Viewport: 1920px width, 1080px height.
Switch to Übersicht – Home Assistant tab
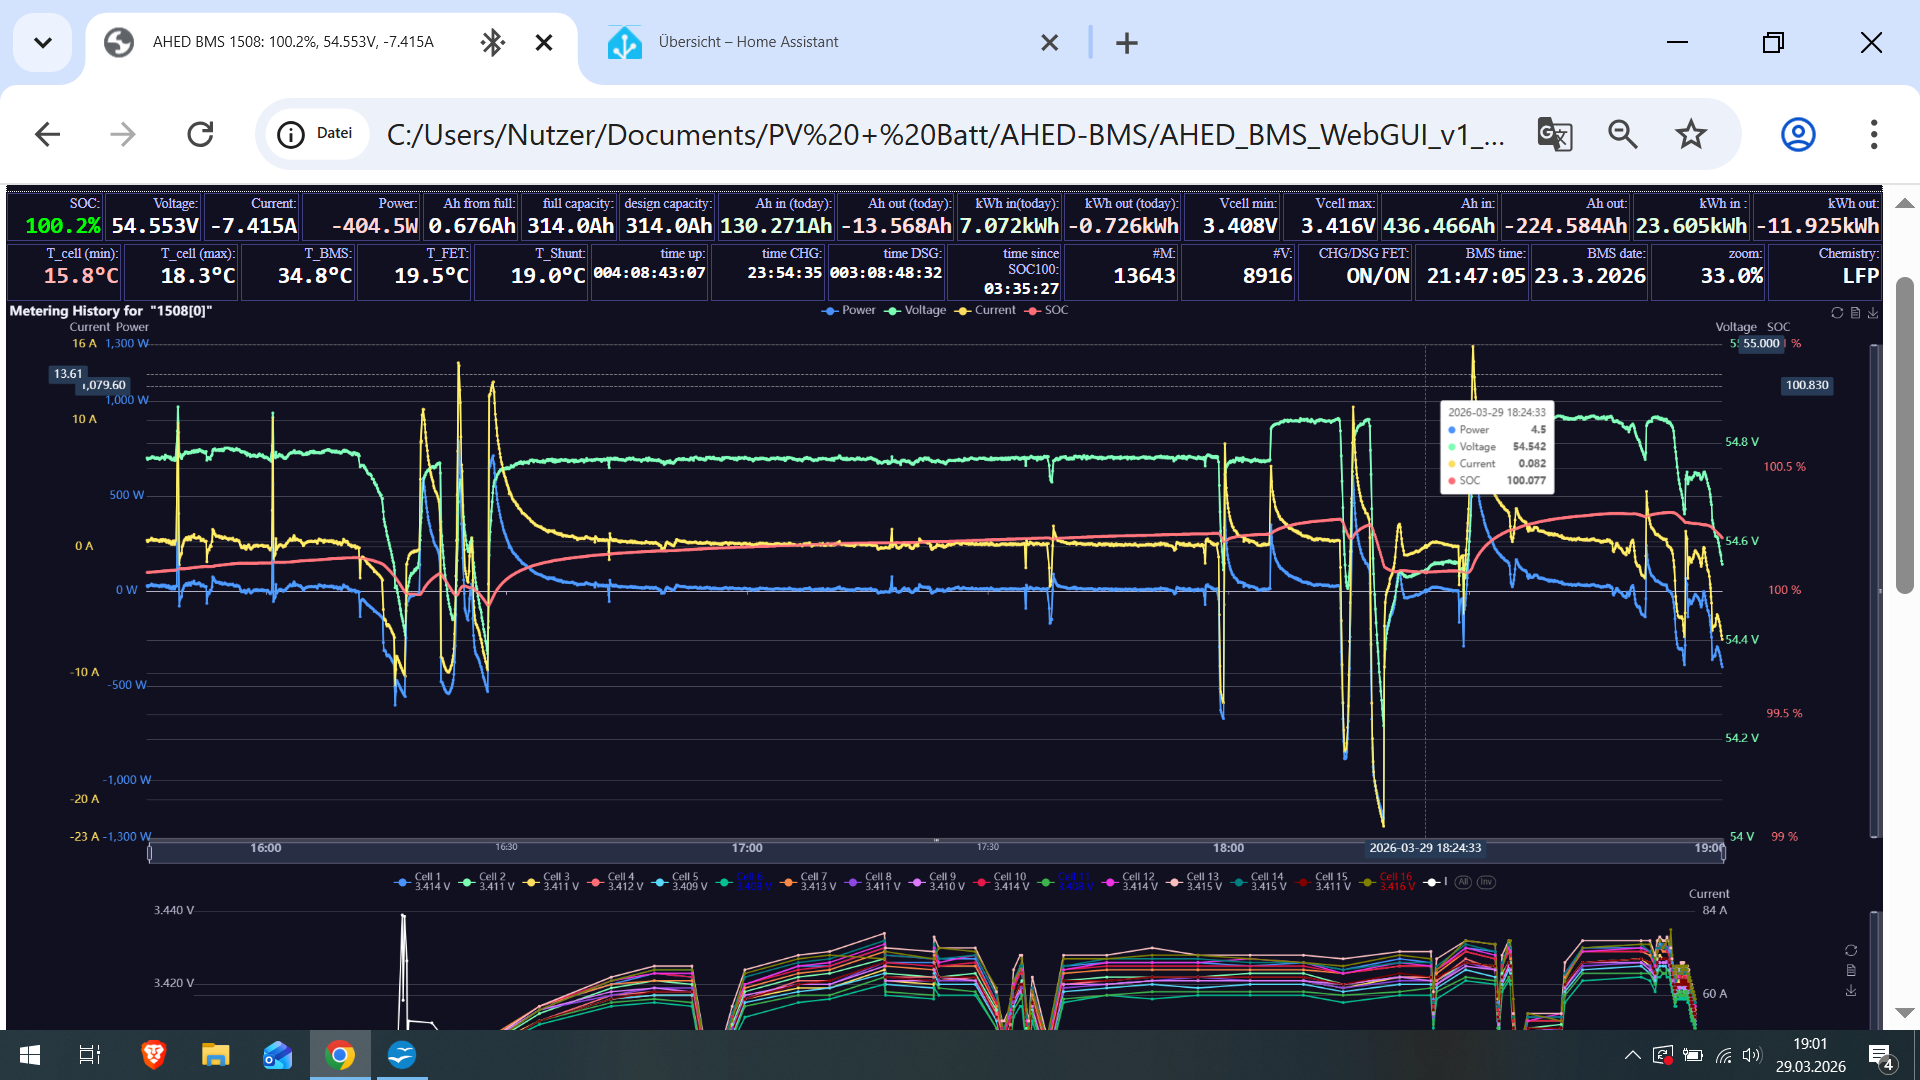tap(748, 42)
